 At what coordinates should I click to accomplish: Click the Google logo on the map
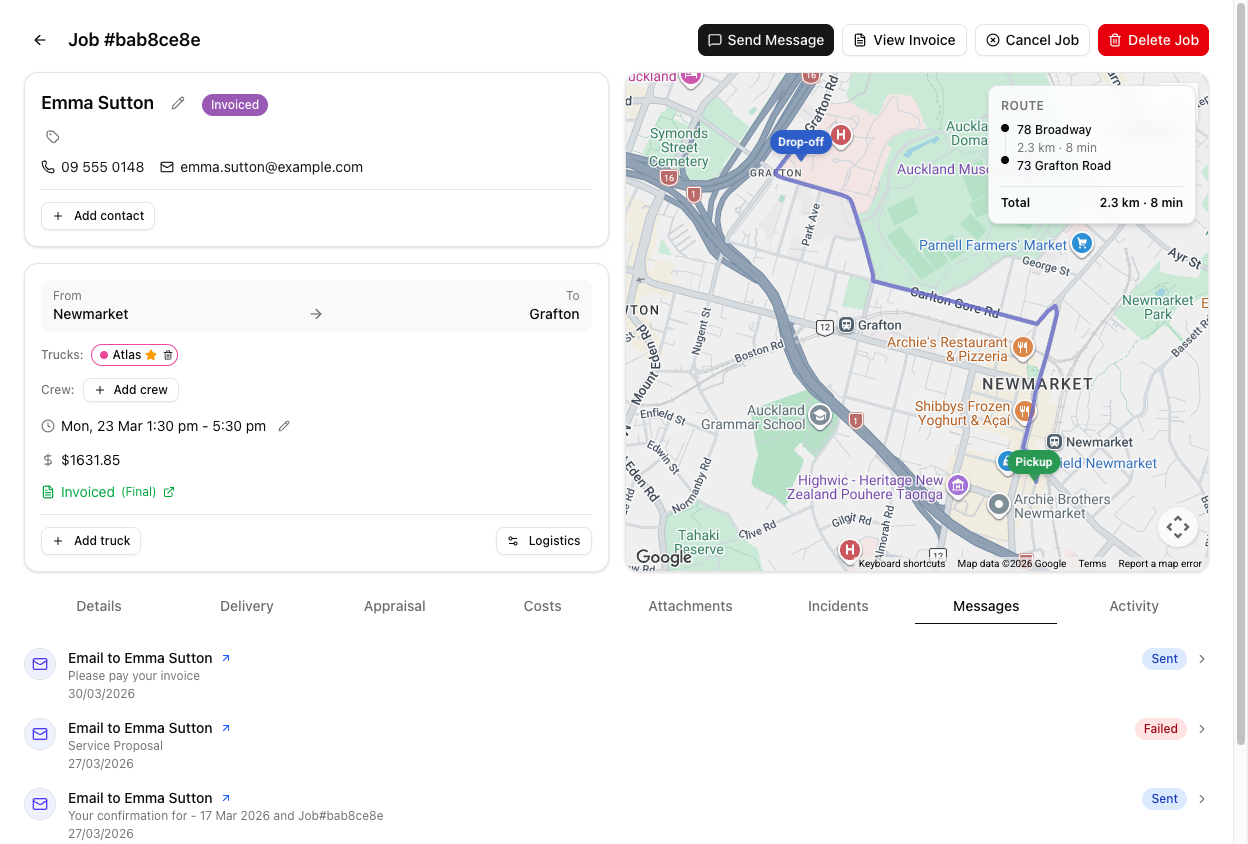click(x=664, y=558)
